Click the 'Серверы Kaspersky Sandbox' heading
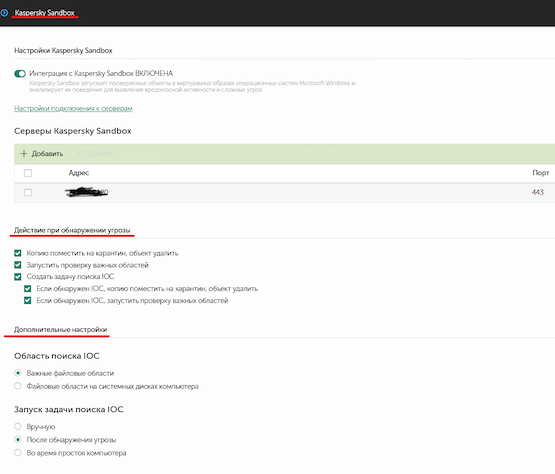 [x=73, y=131]
